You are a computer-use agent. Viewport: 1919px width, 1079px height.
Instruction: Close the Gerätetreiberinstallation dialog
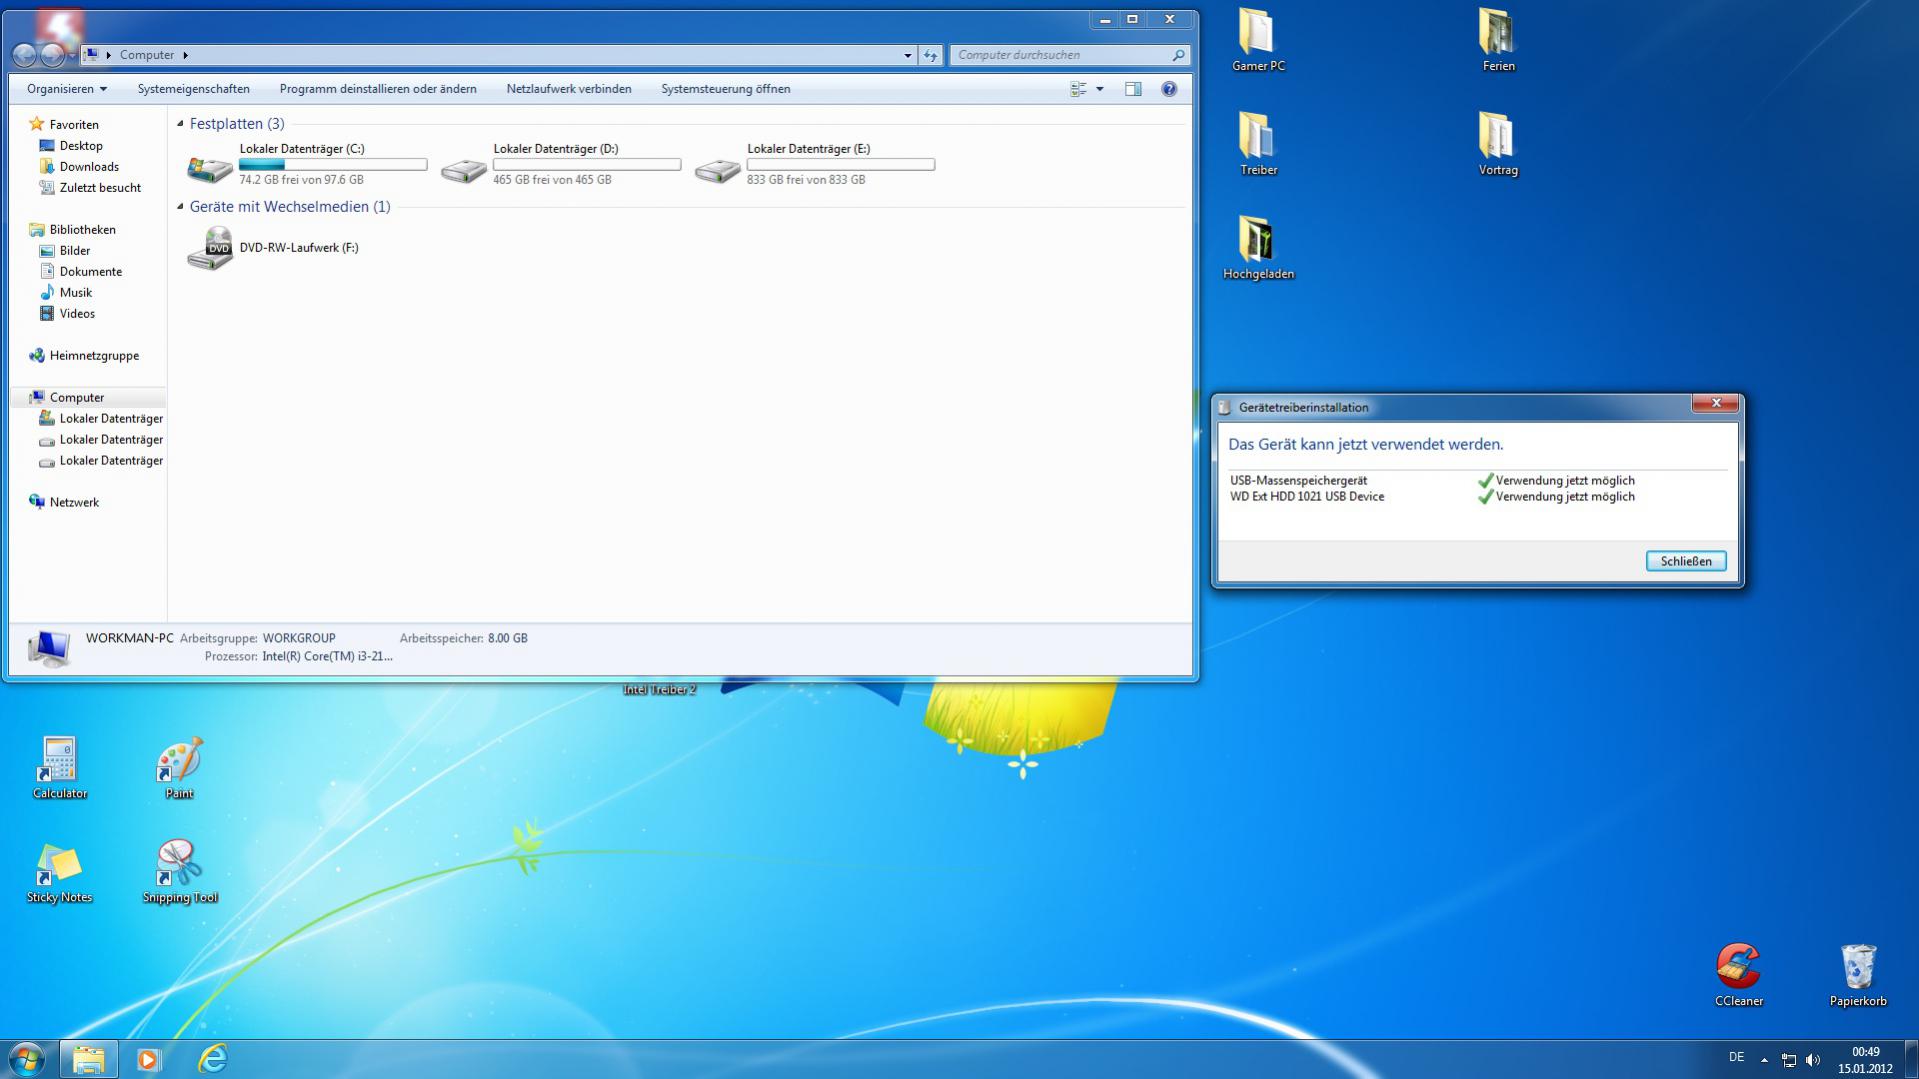(1716, 403)
